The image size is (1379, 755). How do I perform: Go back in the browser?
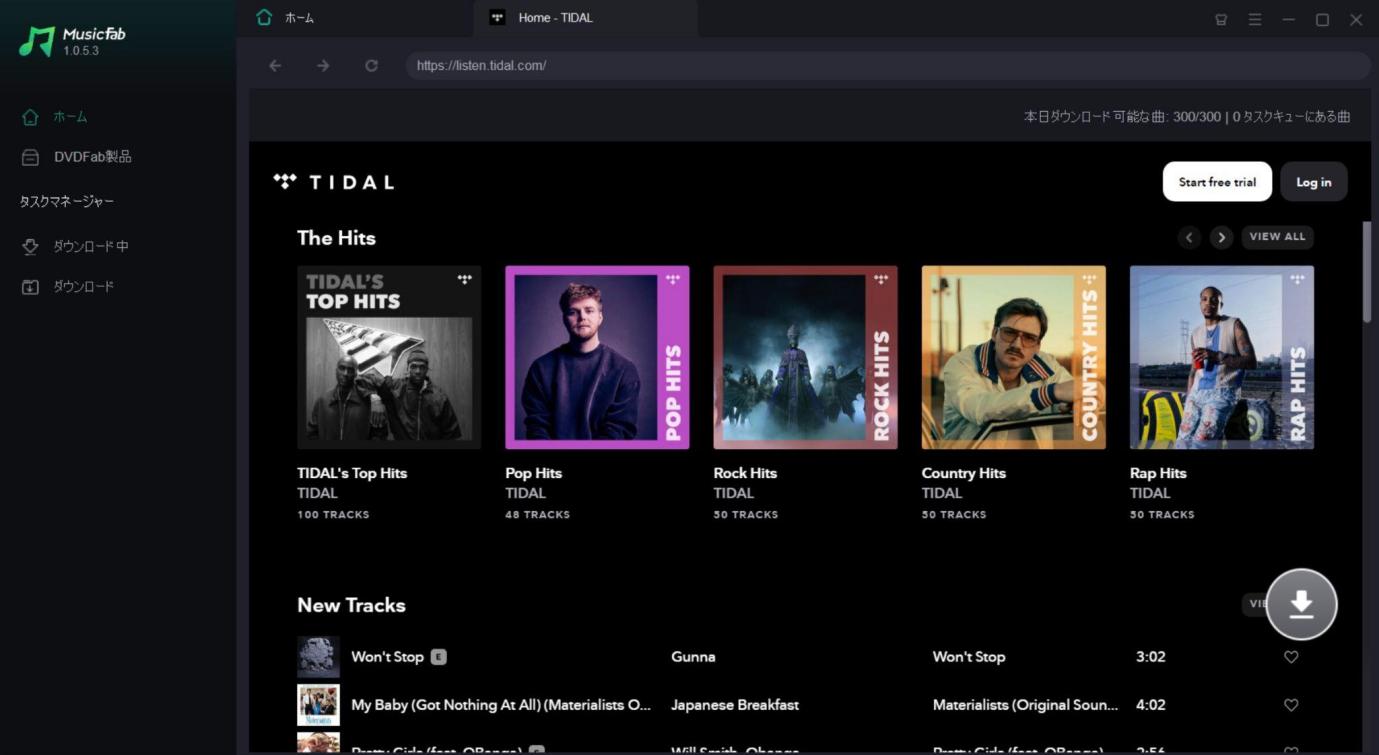point(275,66)
